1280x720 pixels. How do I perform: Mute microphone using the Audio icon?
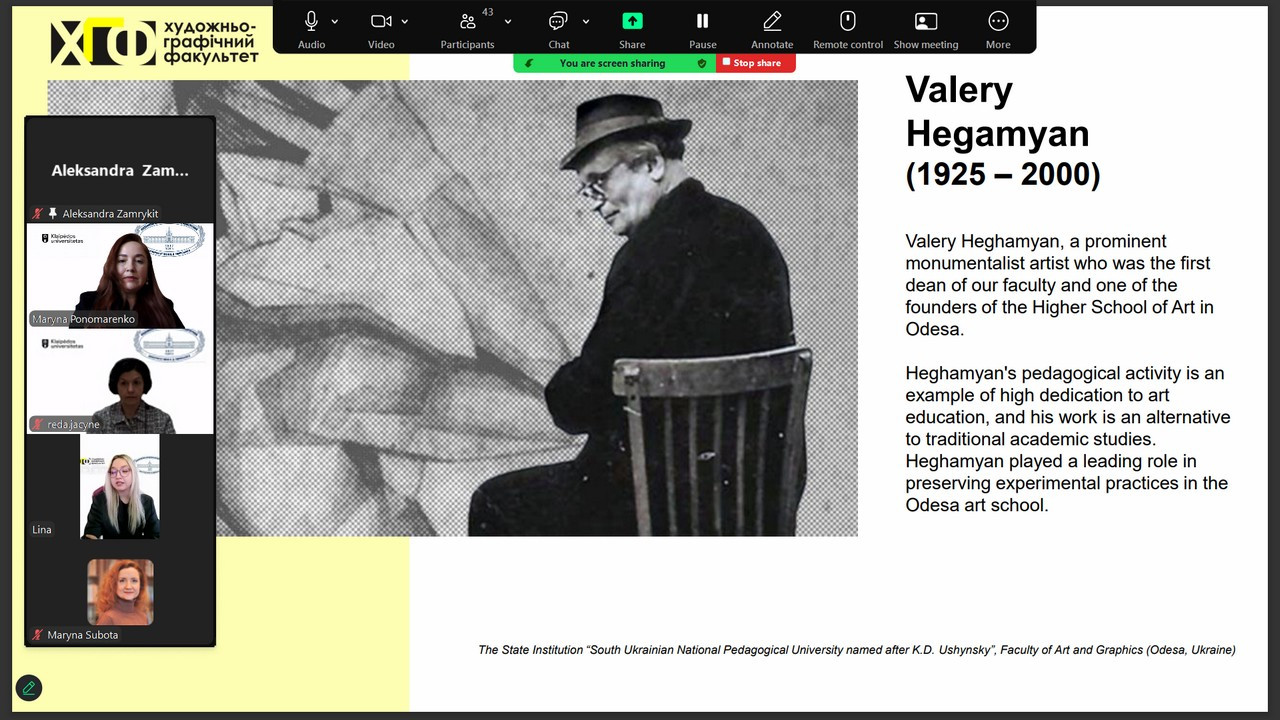pyautogui.click(x=311, y=21)
